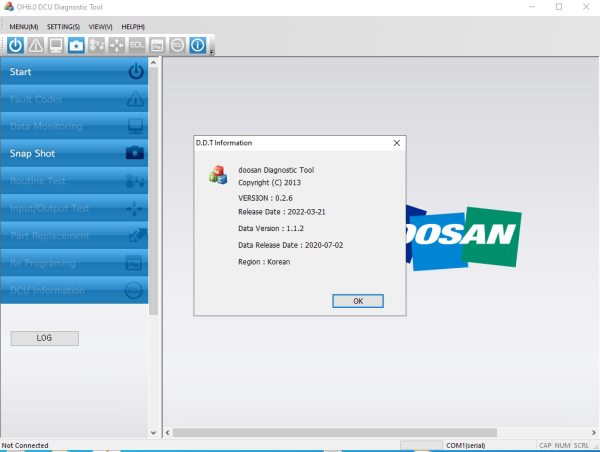The height and width of the screenshot is (452, 600).
Task: Click the horizontal scrollbar thumb
Action: click(335, 432)
